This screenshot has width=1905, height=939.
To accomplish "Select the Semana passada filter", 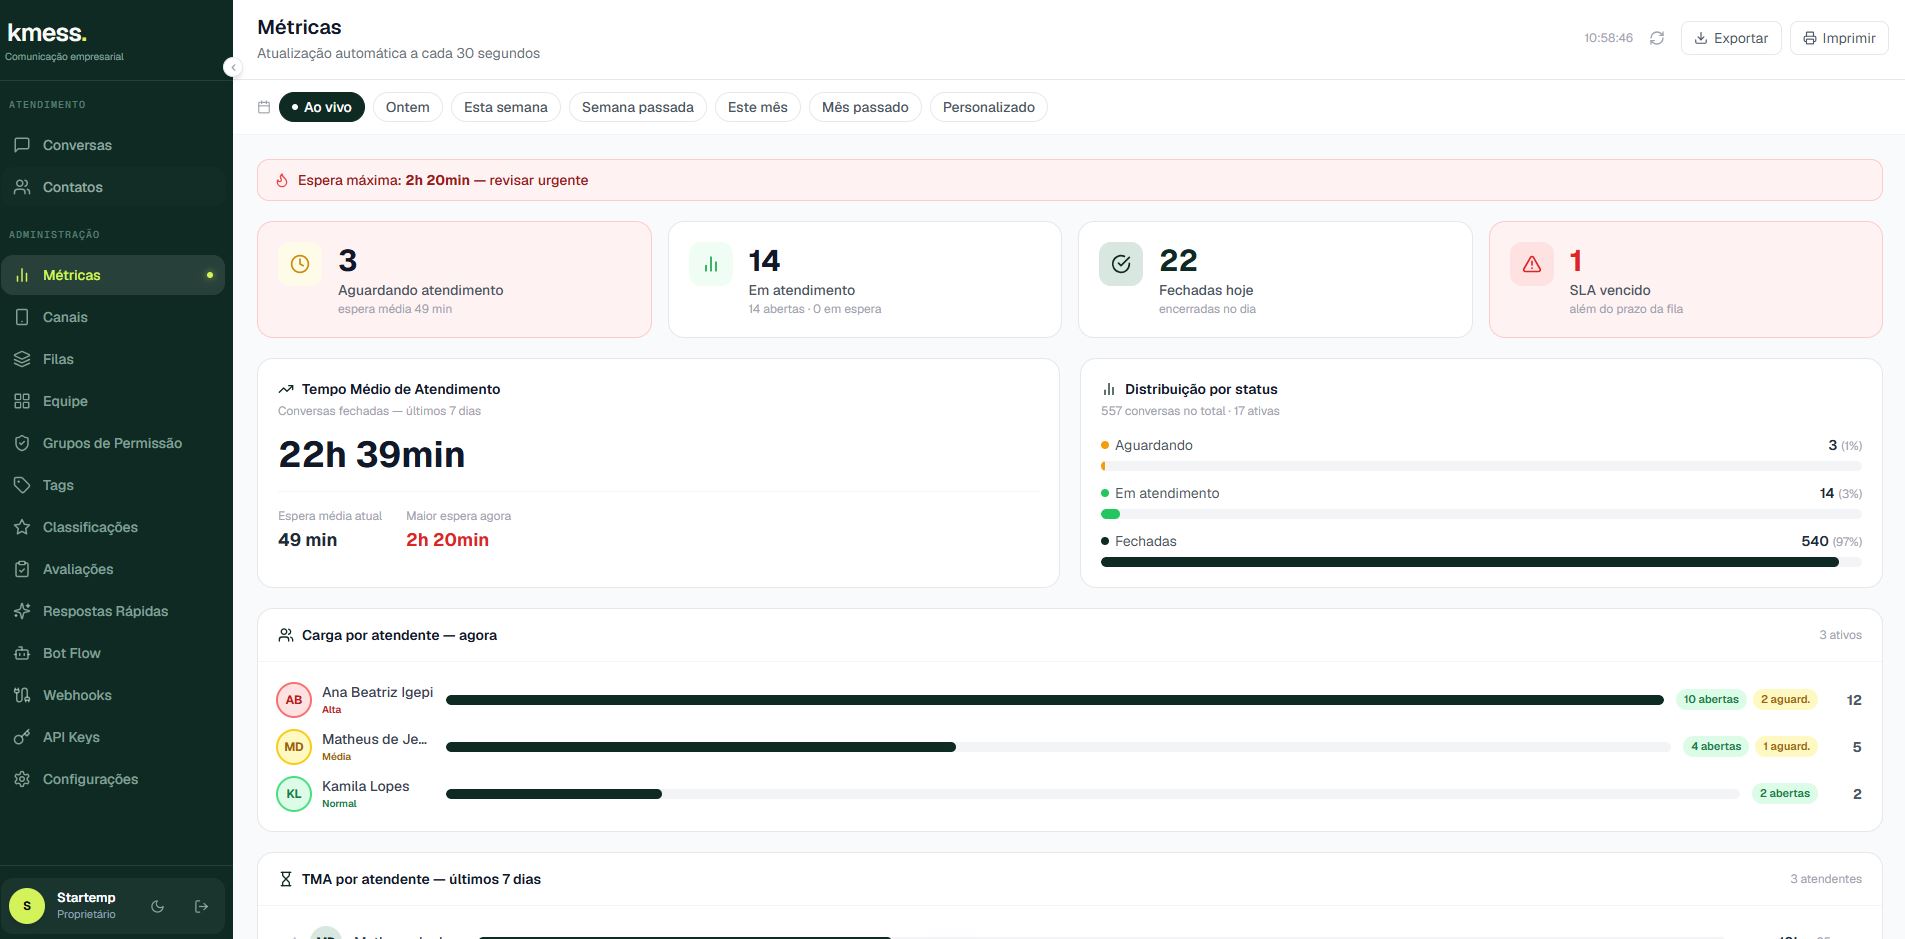I will (638, 107).
